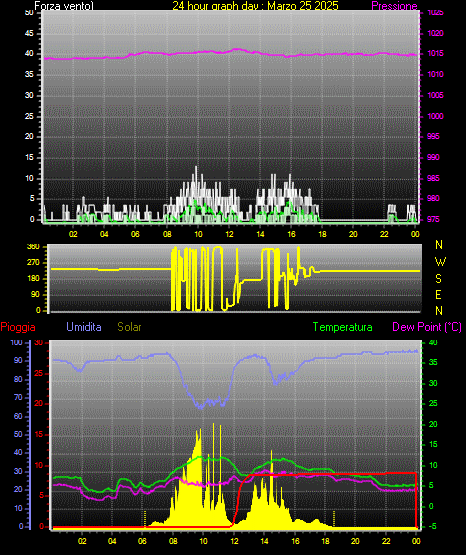Image resolution: width=466 pixels, height=555 pixels.
Task: Click the 100 humidity axis value
Action: [16, 342]
